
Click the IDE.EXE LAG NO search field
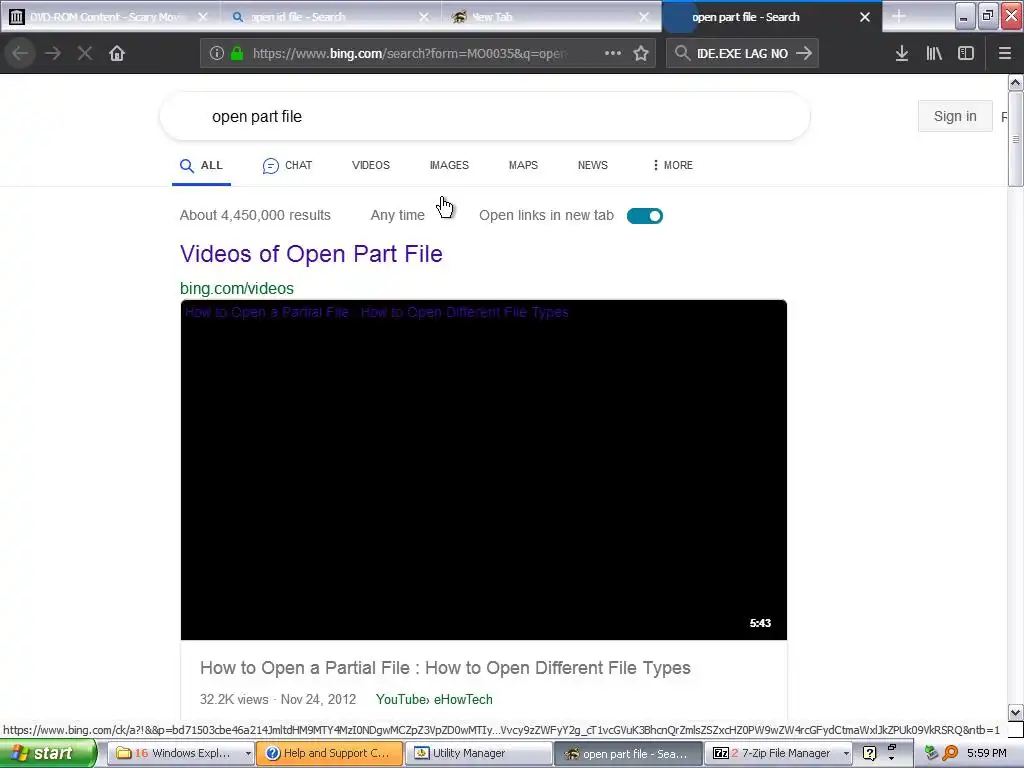click(x=742, y=54)
